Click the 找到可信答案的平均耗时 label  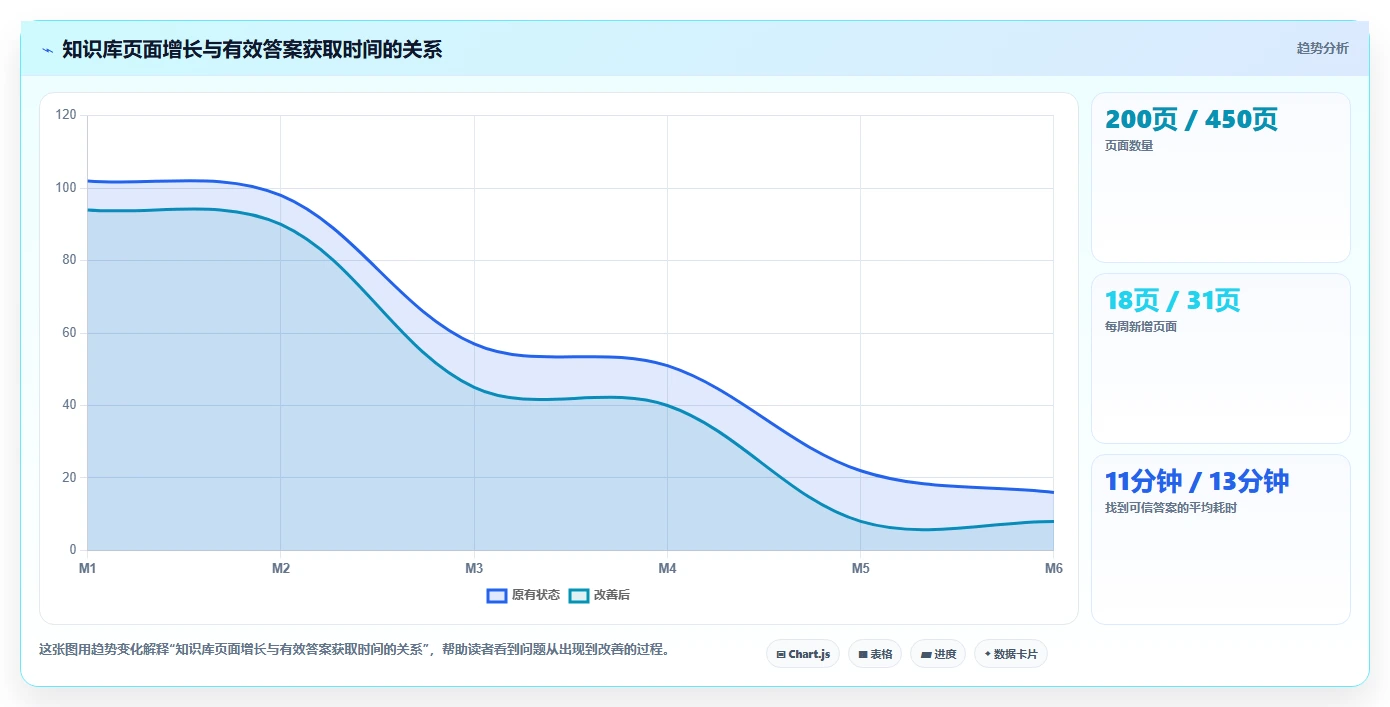tap(1171, 508)
